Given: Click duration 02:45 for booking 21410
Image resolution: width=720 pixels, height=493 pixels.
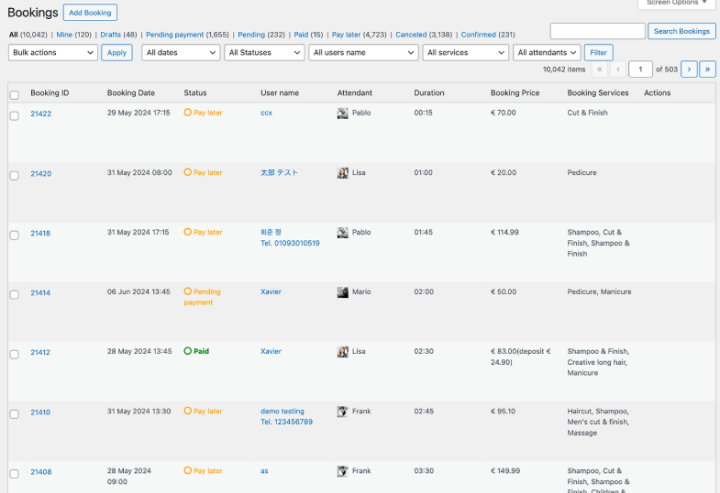Looking at the screenshot, I should pos(423,411).
